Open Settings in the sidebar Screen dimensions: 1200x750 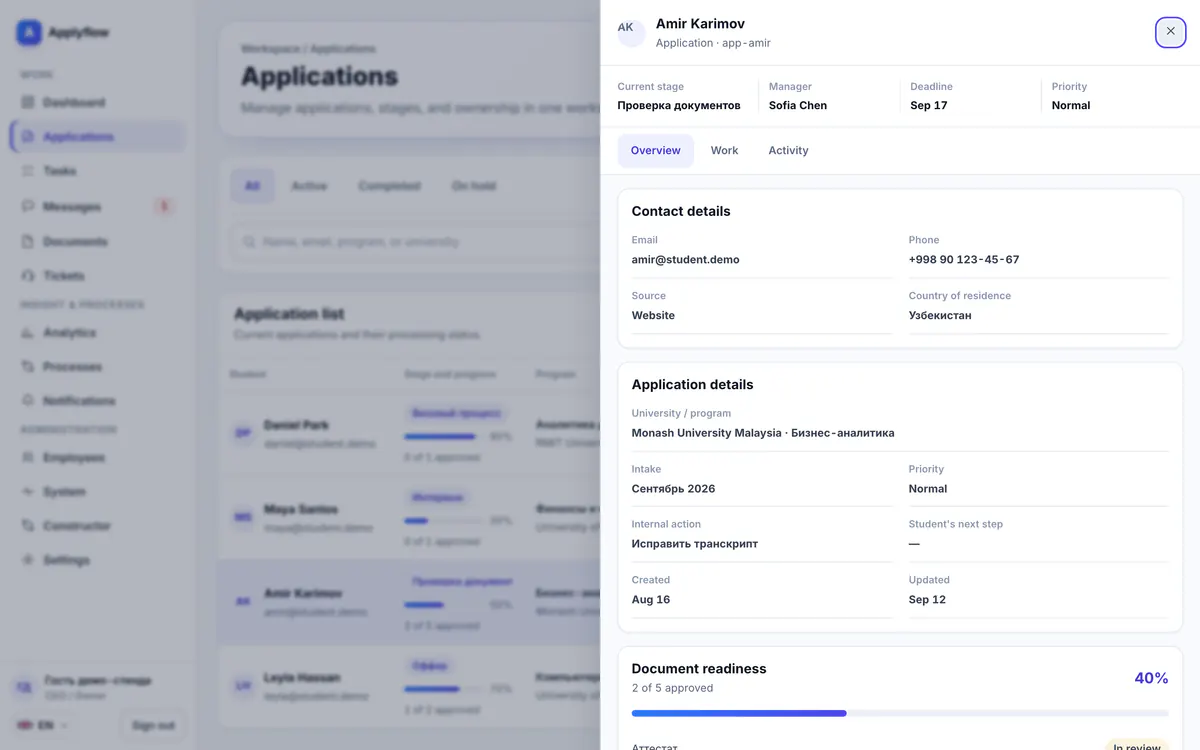[98, 560]
